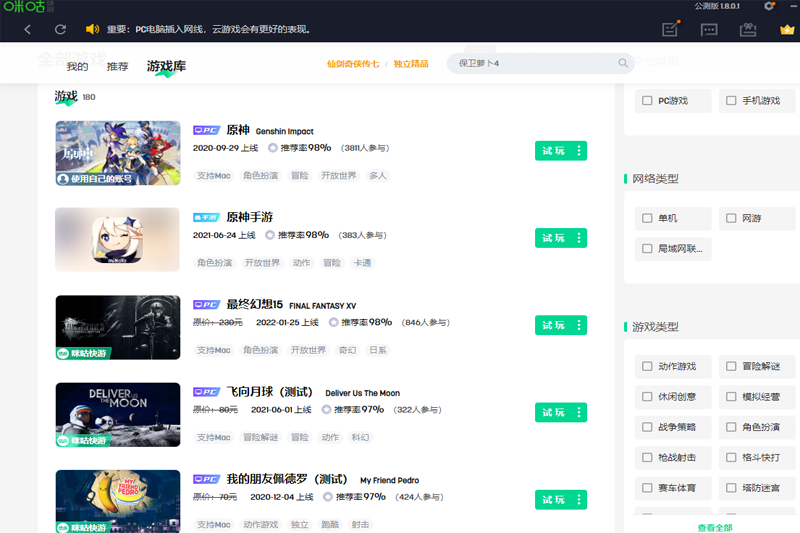
Task: Click the recommend-rate icon for 飞向月球
Action: pyautogui.click(x=327, y=410)
